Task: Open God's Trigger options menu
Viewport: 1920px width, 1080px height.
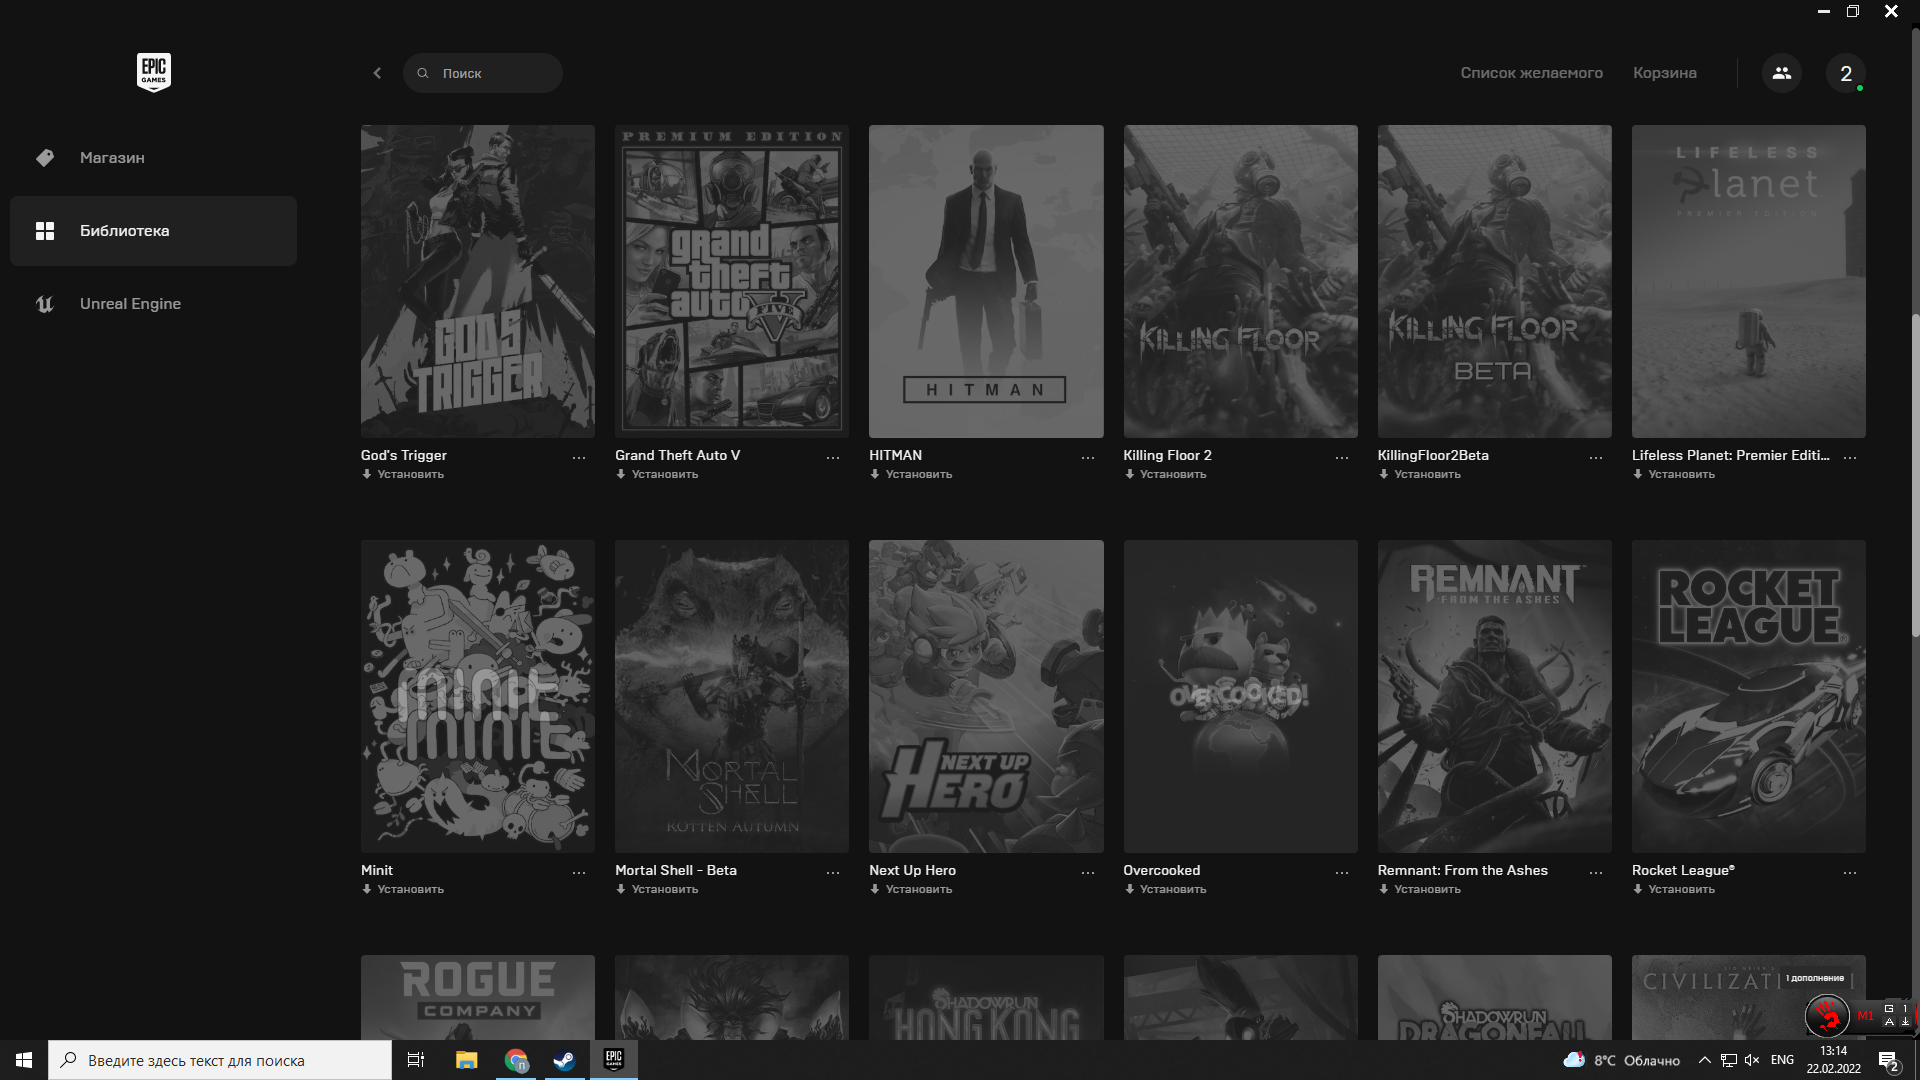Action: tap(579, 458)
